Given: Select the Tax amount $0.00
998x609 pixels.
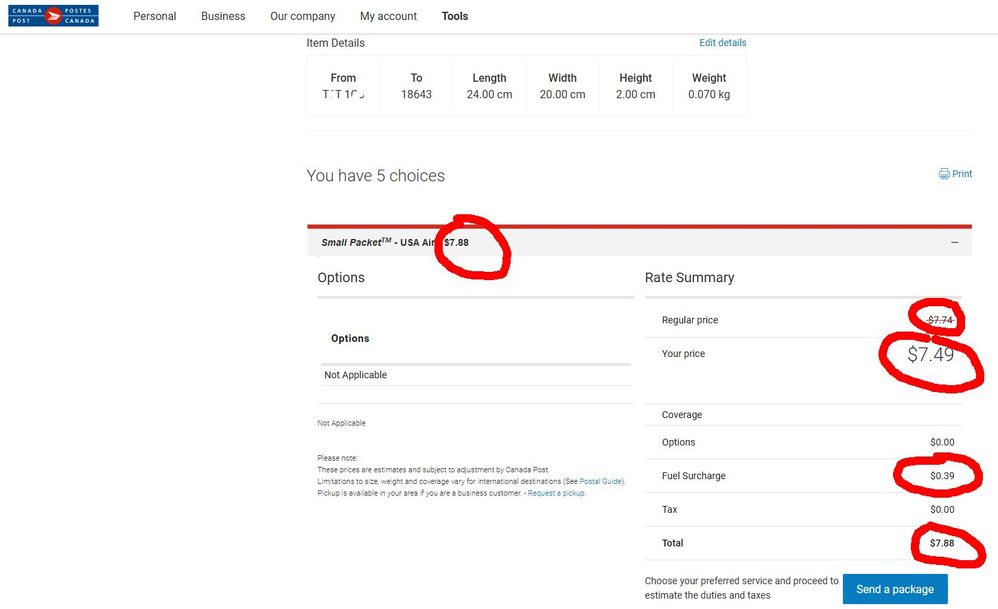Looking at the screenshot, I should pos(942,510).
